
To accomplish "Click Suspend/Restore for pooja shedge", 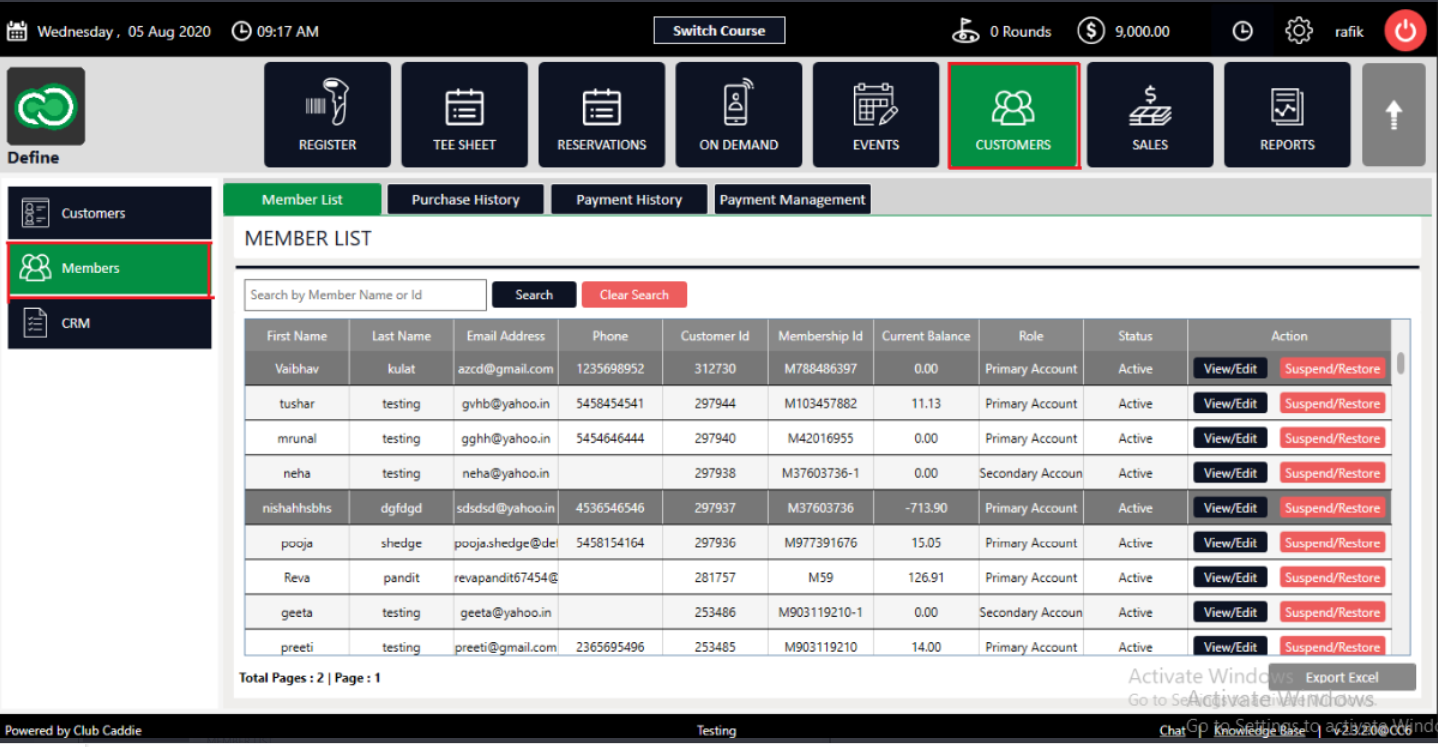I will tap(1332, 543).
